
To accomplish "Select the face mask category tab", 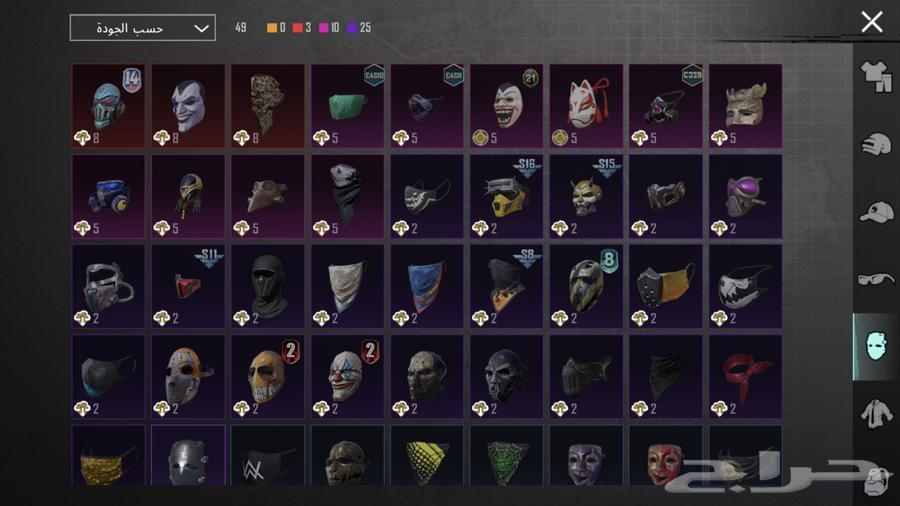I will click(x=876, y=347).
